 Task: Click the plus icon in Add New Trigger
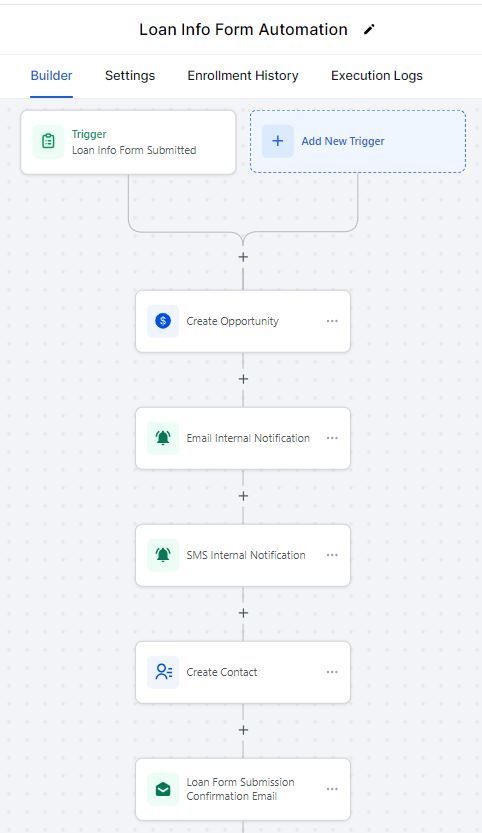pyautogui.click(x=277, y=141)
